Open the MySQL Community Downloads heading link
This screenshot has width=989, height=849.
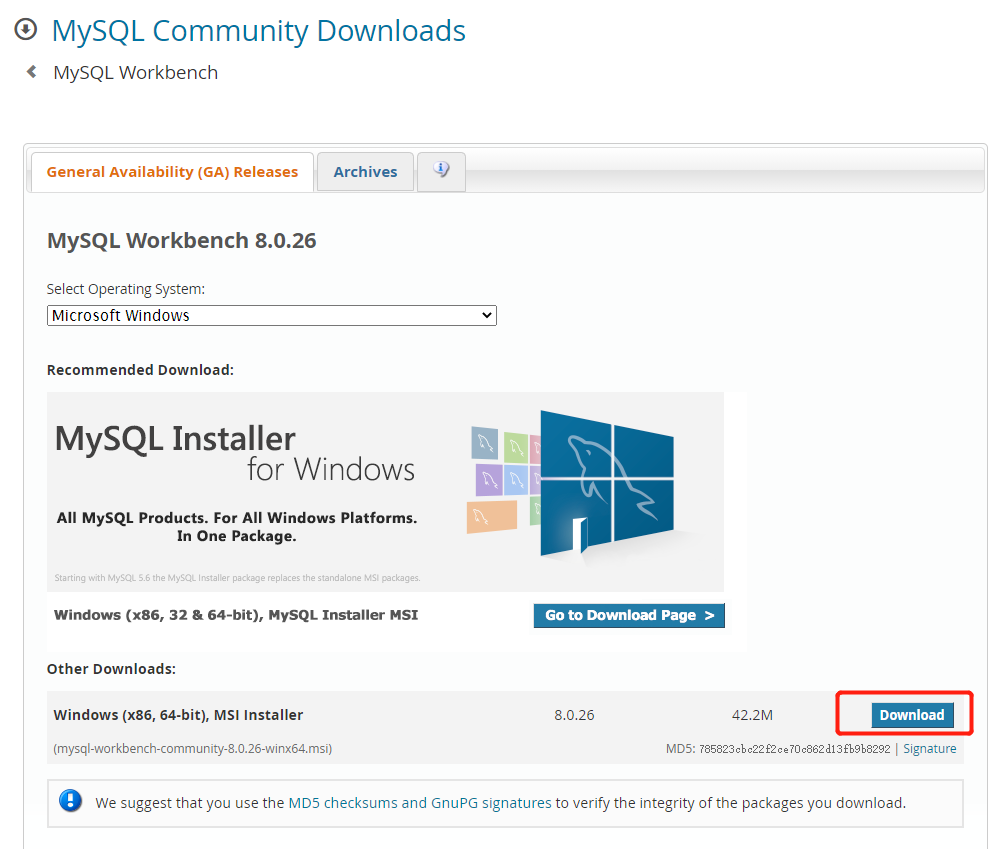(x=259, y=30)
